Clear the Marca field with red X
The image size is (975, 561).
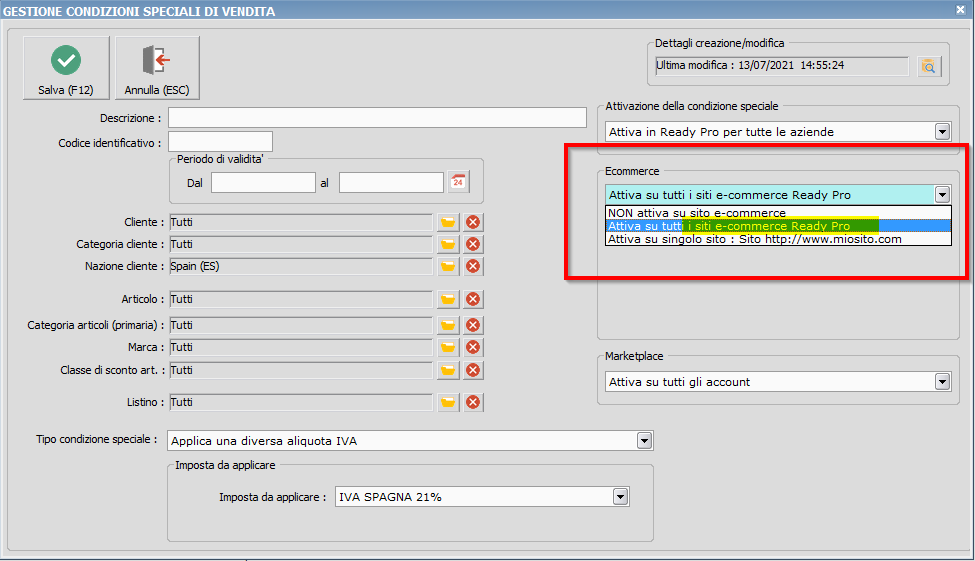(x=473, y=347)
